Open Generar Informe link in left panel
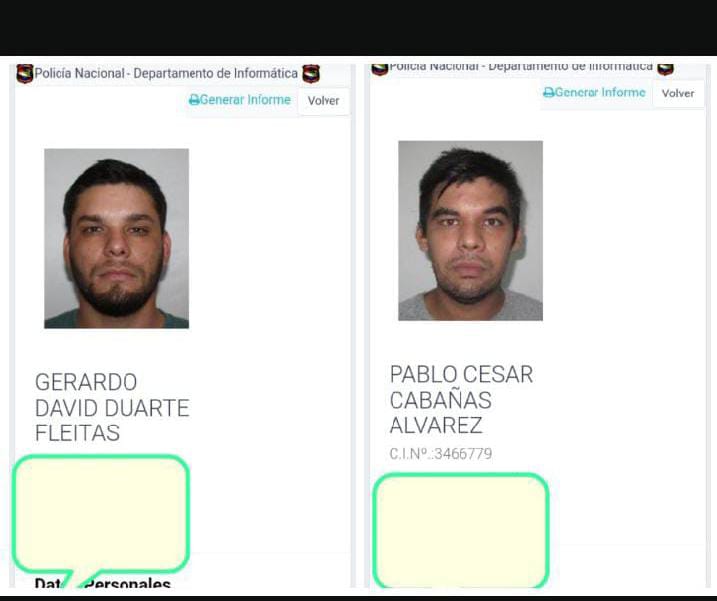Viewport: 717px width, 601px height. (240, 100)
